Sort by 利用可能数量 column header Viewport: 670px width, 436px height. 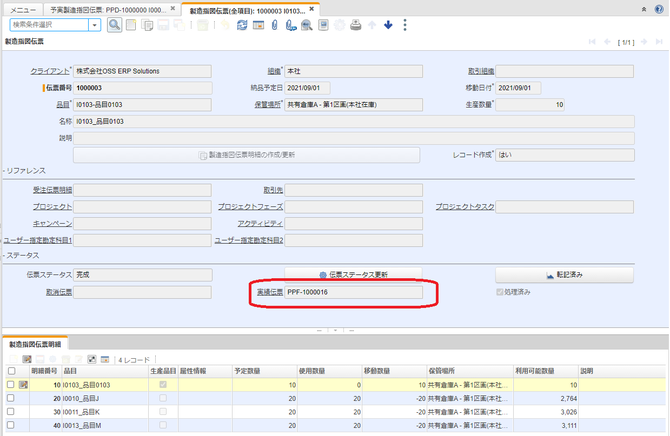coord(546,371)
